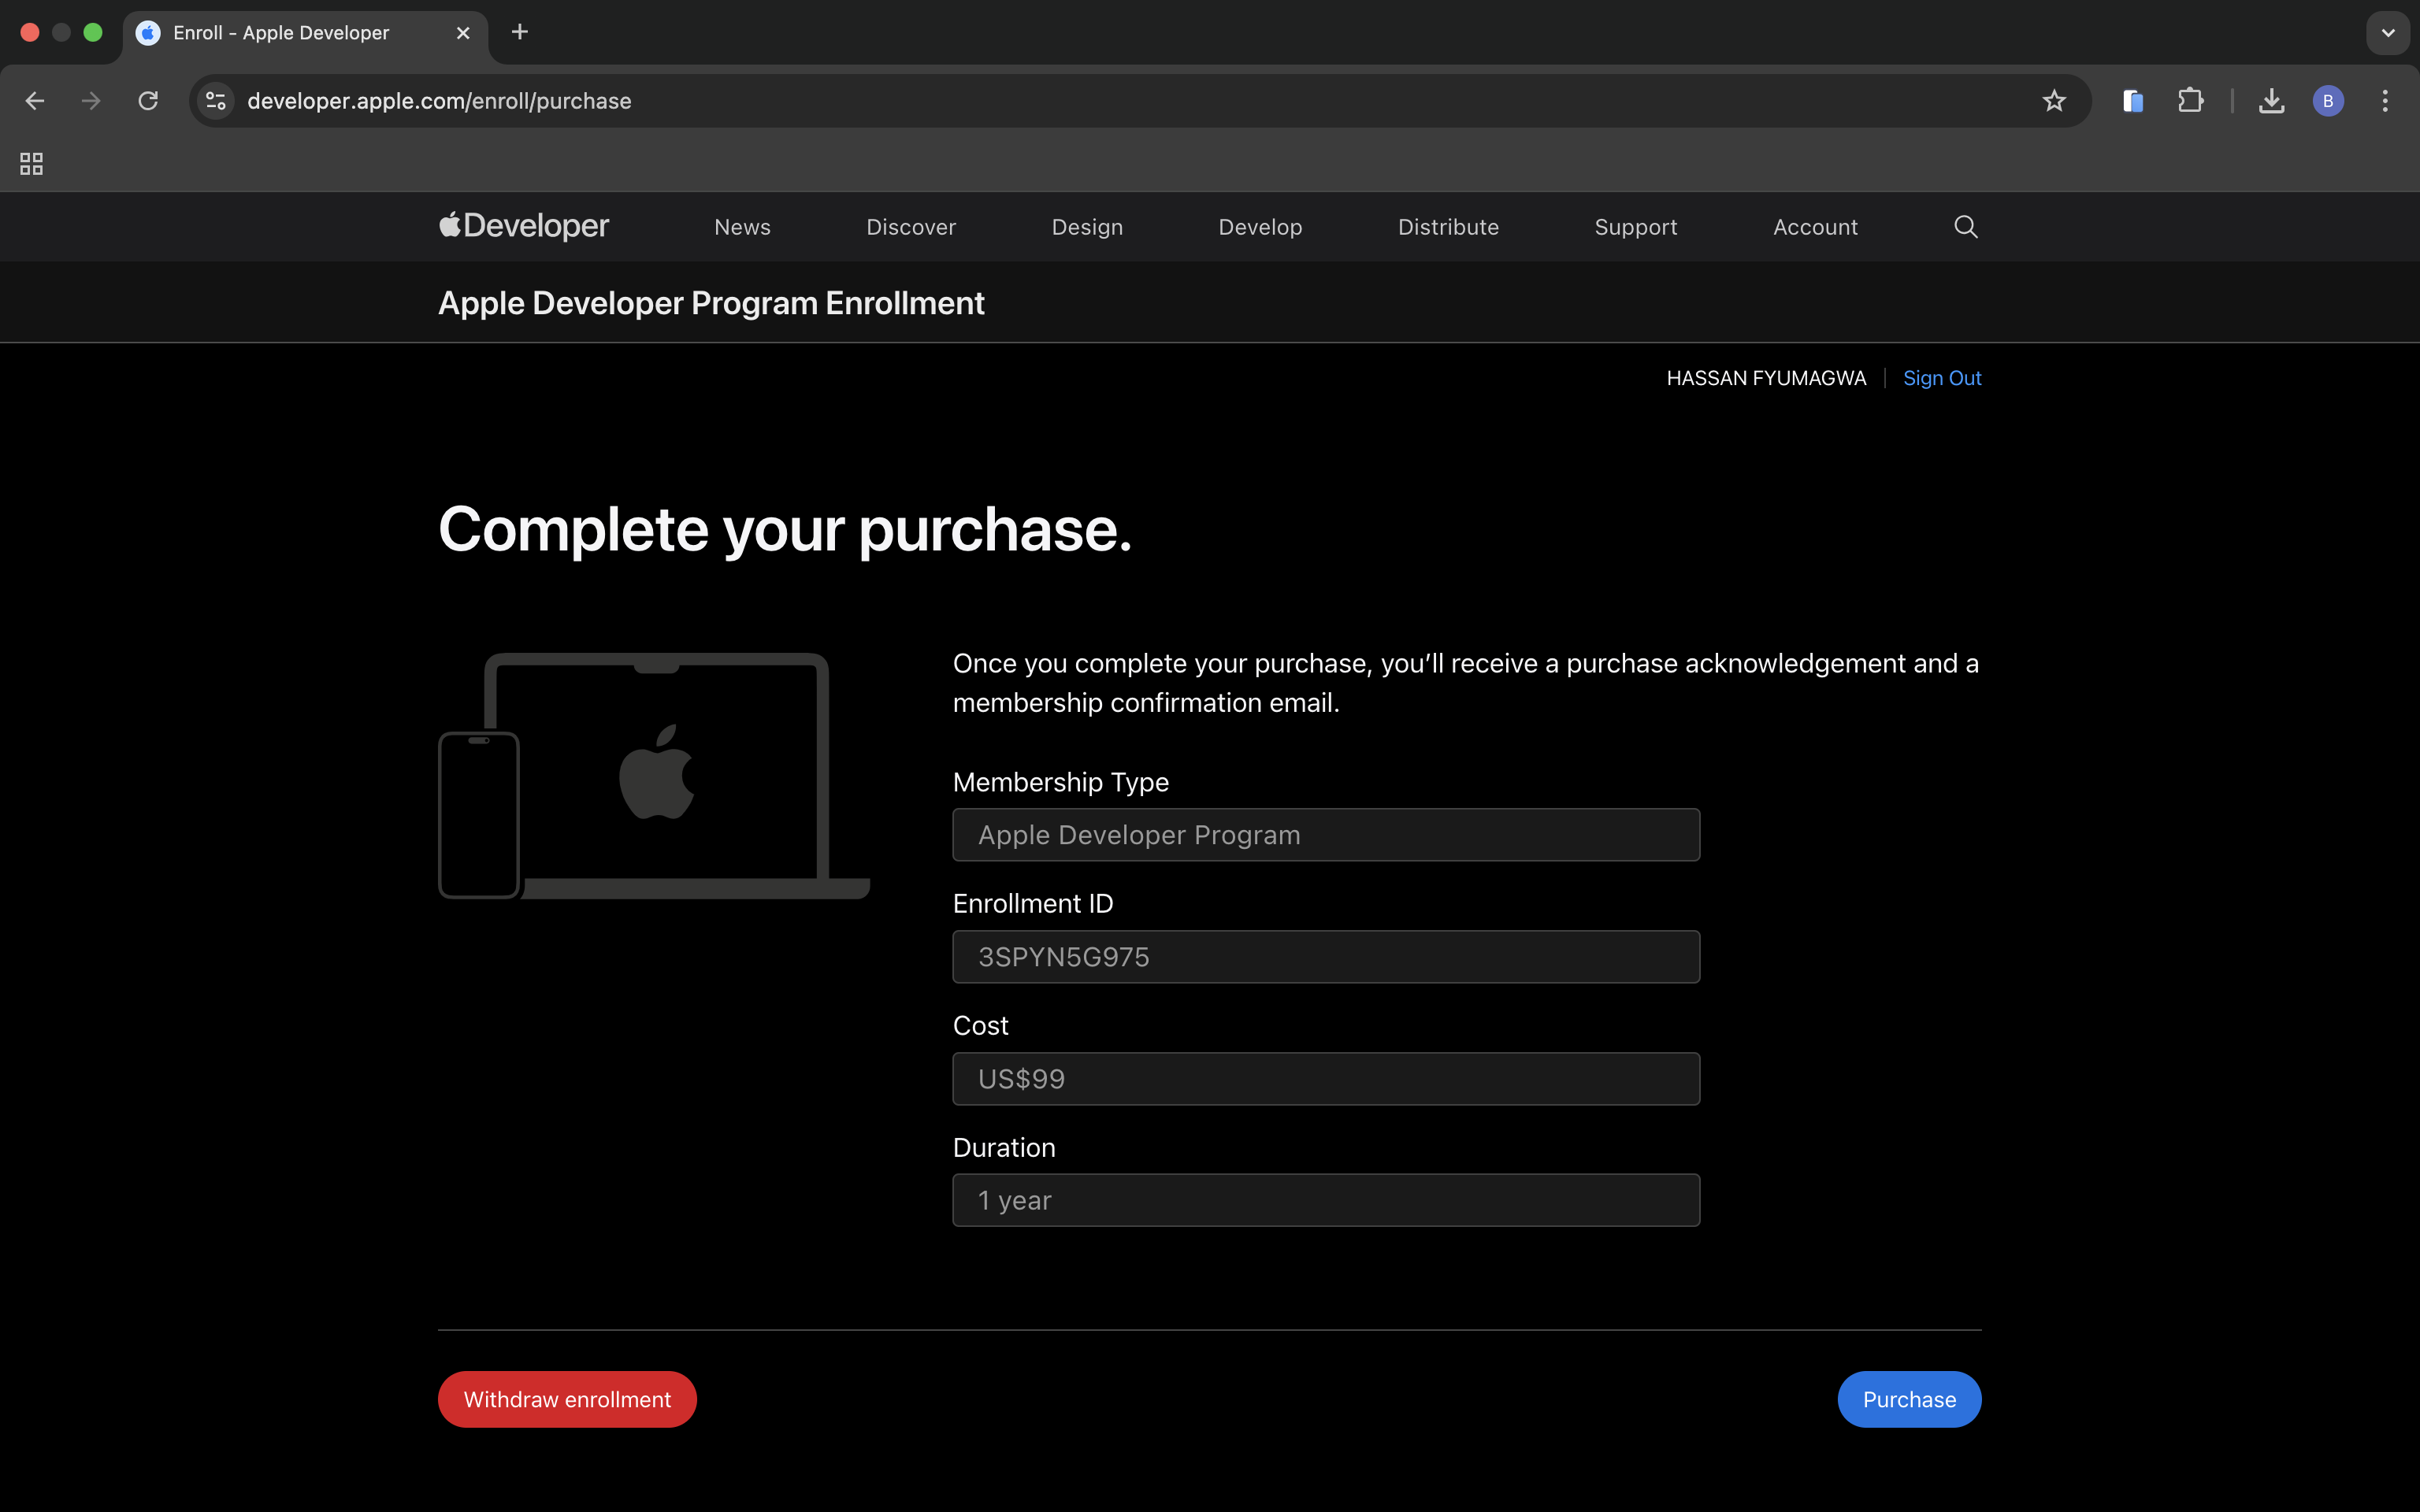This screenshot has width=2420, height=1512.
Task: Open the apps grid in bookmarks bar
Action: click(x=32, y=163)
